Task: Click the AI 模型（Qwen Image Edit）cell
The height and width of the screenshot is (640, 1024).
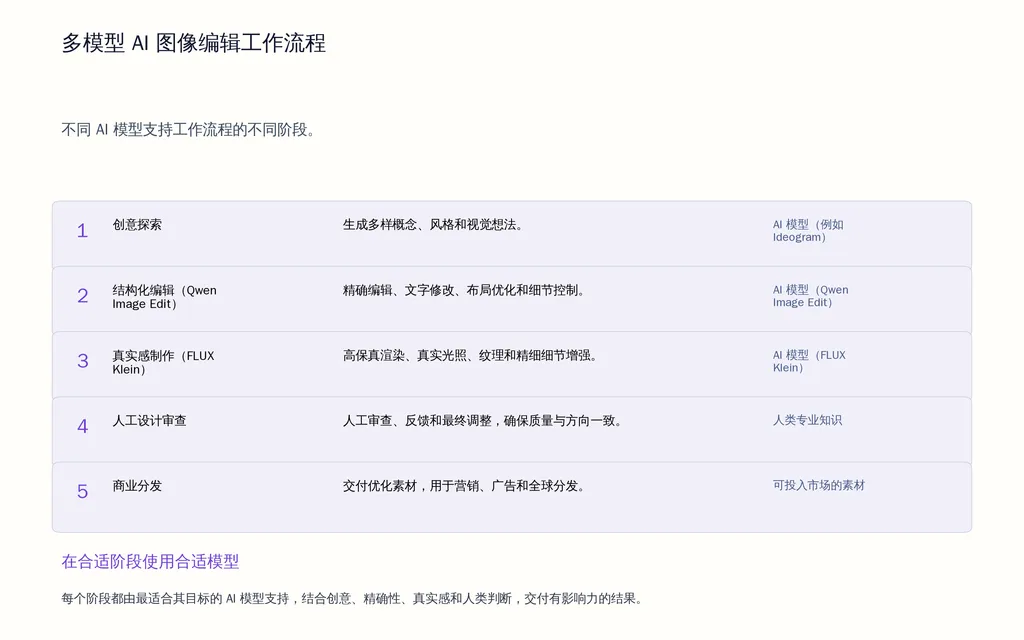Action: pyautogui.click(x=810, y=296)
